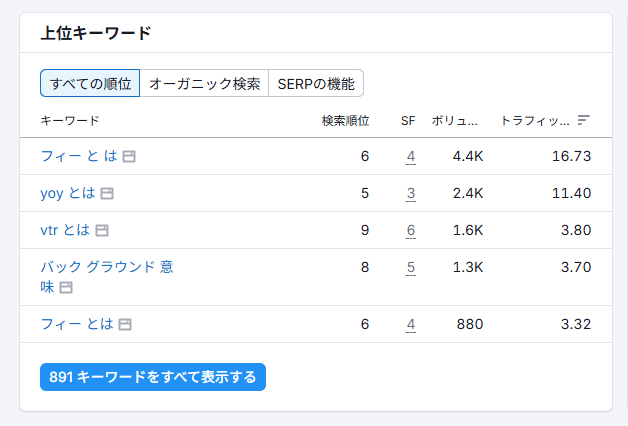Viewport: 628px width, 426px height.
Task: Click SF value 6 for vtr とは
Action: tap(410, 230)
